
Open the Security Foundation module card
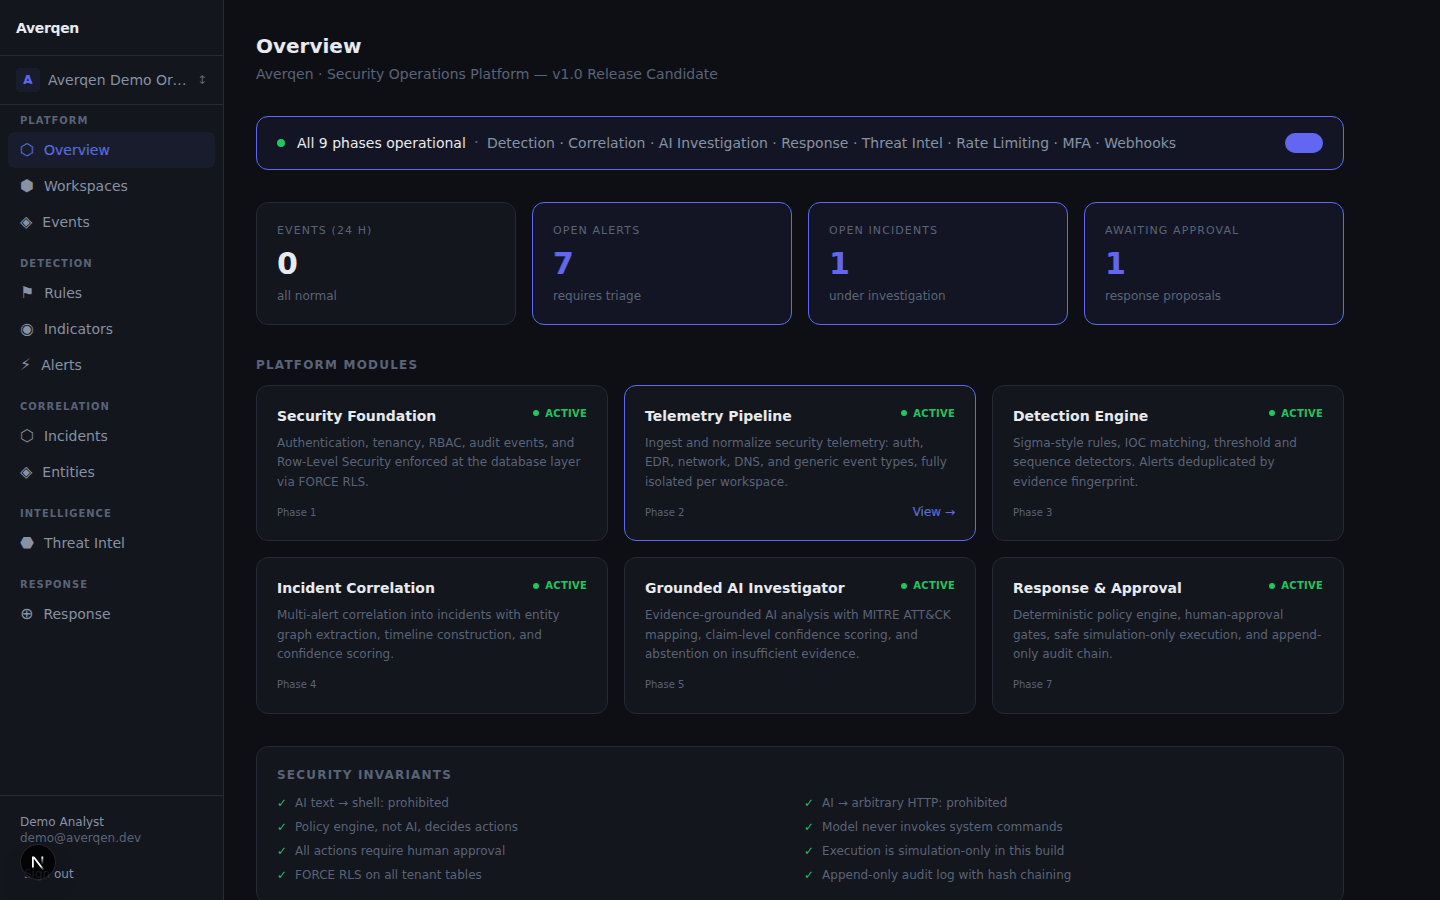pyautogui.click(x=432, y=463)
